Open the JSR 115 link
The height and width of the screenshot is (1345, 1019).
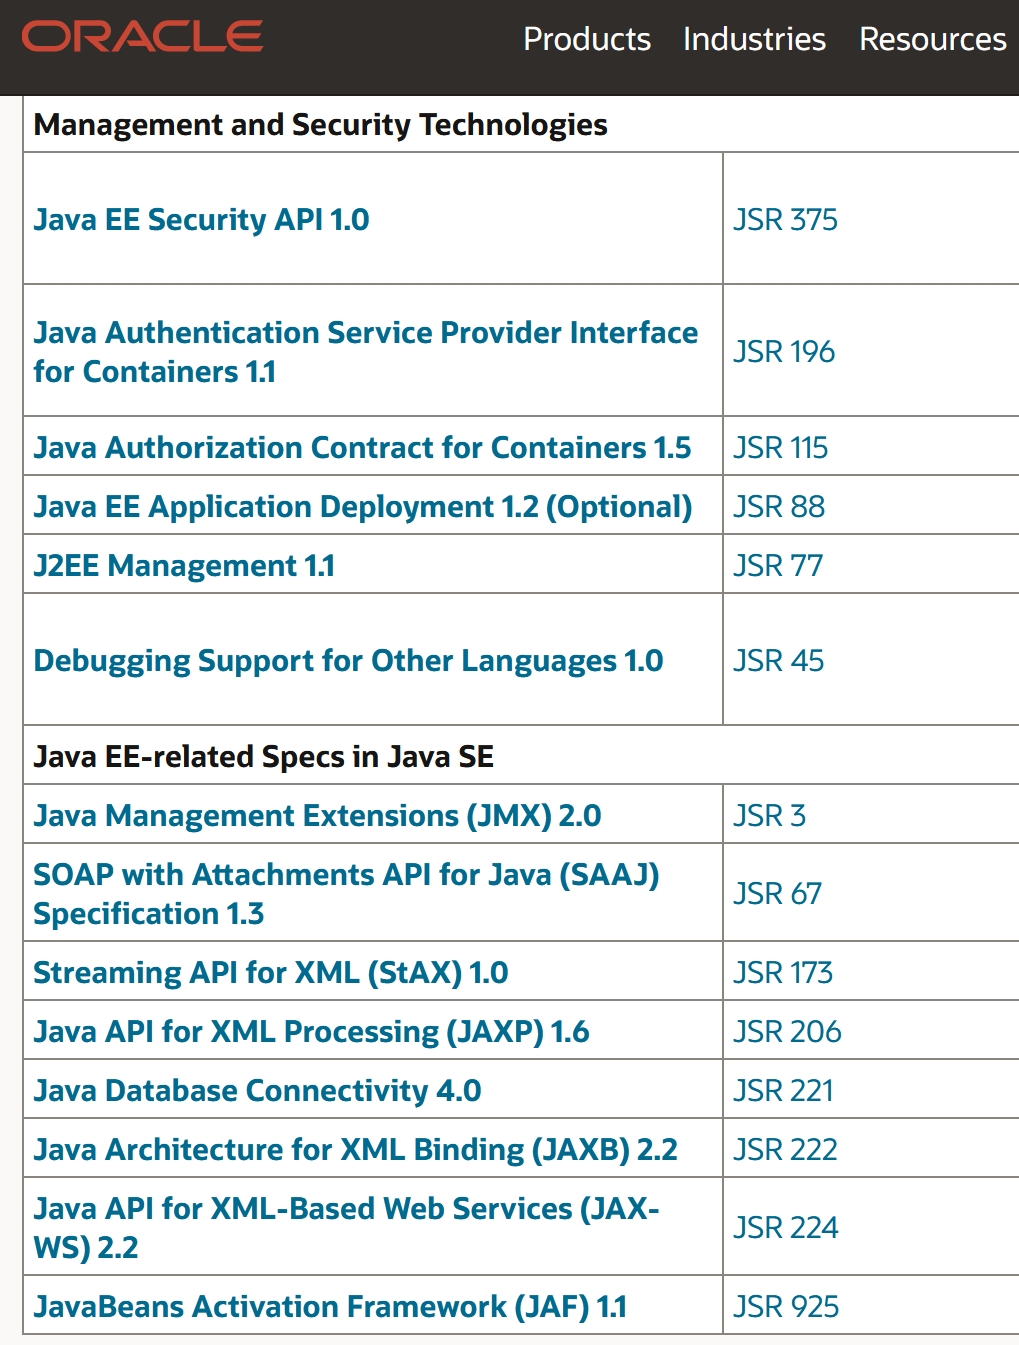coord(780,447)
